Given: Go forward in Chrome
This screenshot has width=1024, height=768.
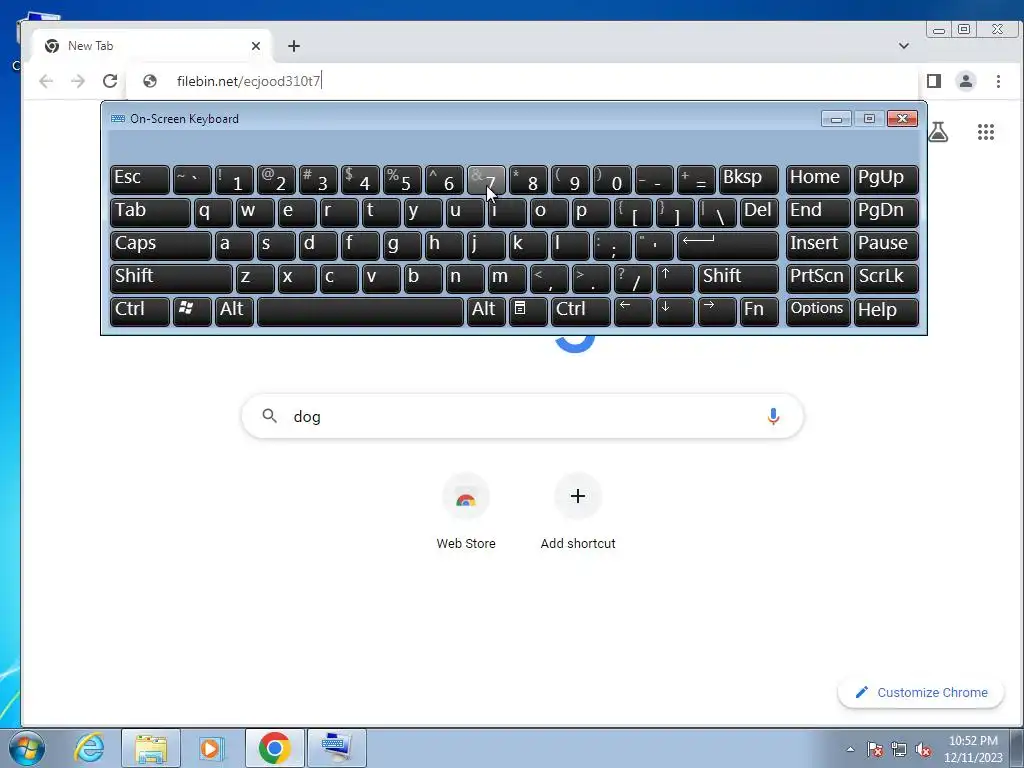Looking at the screenshot, I should pyautogui.click(x=78, y=81).
